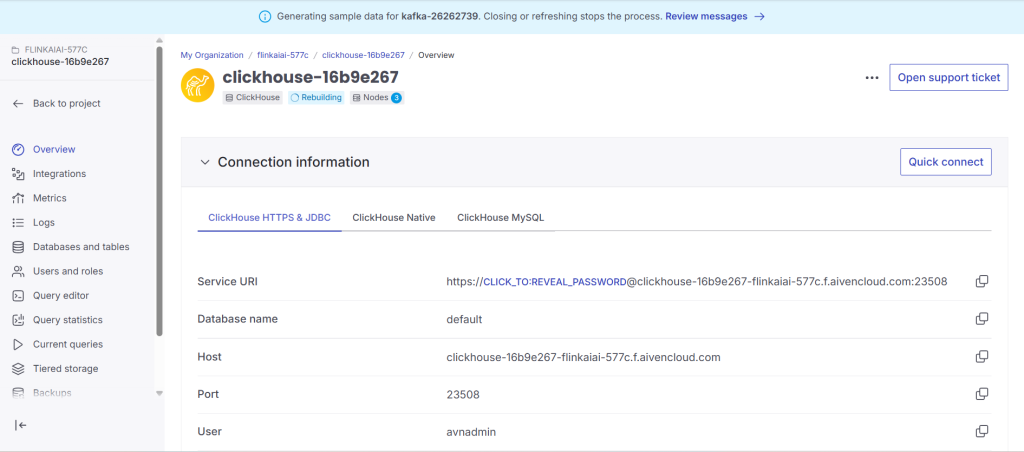This screenshot has height=452, width=1024.
Task: Switch to ClickHouse MySQL tab
Action: 500,217
